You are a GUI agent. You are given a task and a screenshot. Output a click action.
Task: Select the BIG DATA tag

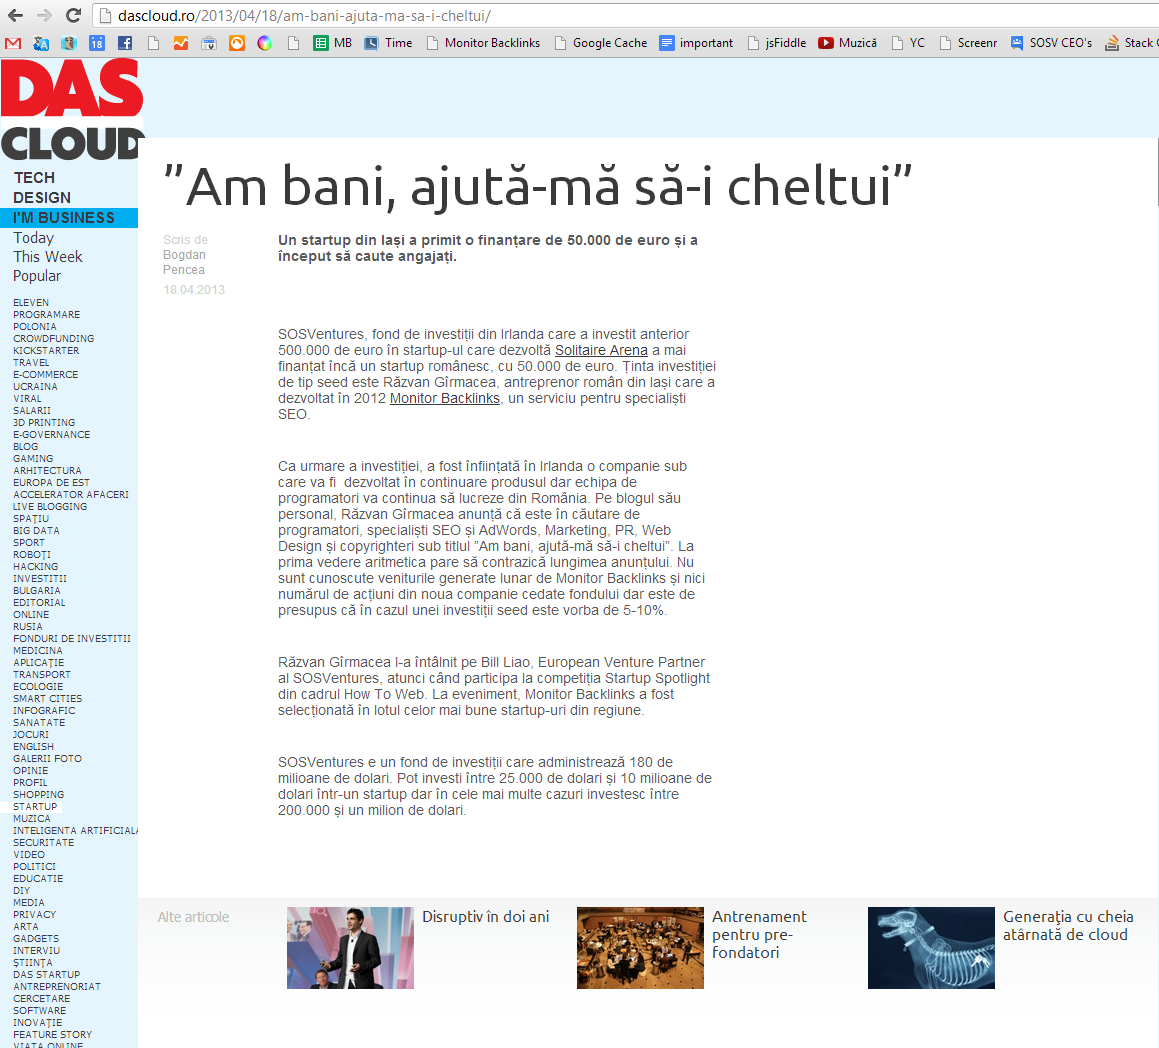(x=36, y=531)
